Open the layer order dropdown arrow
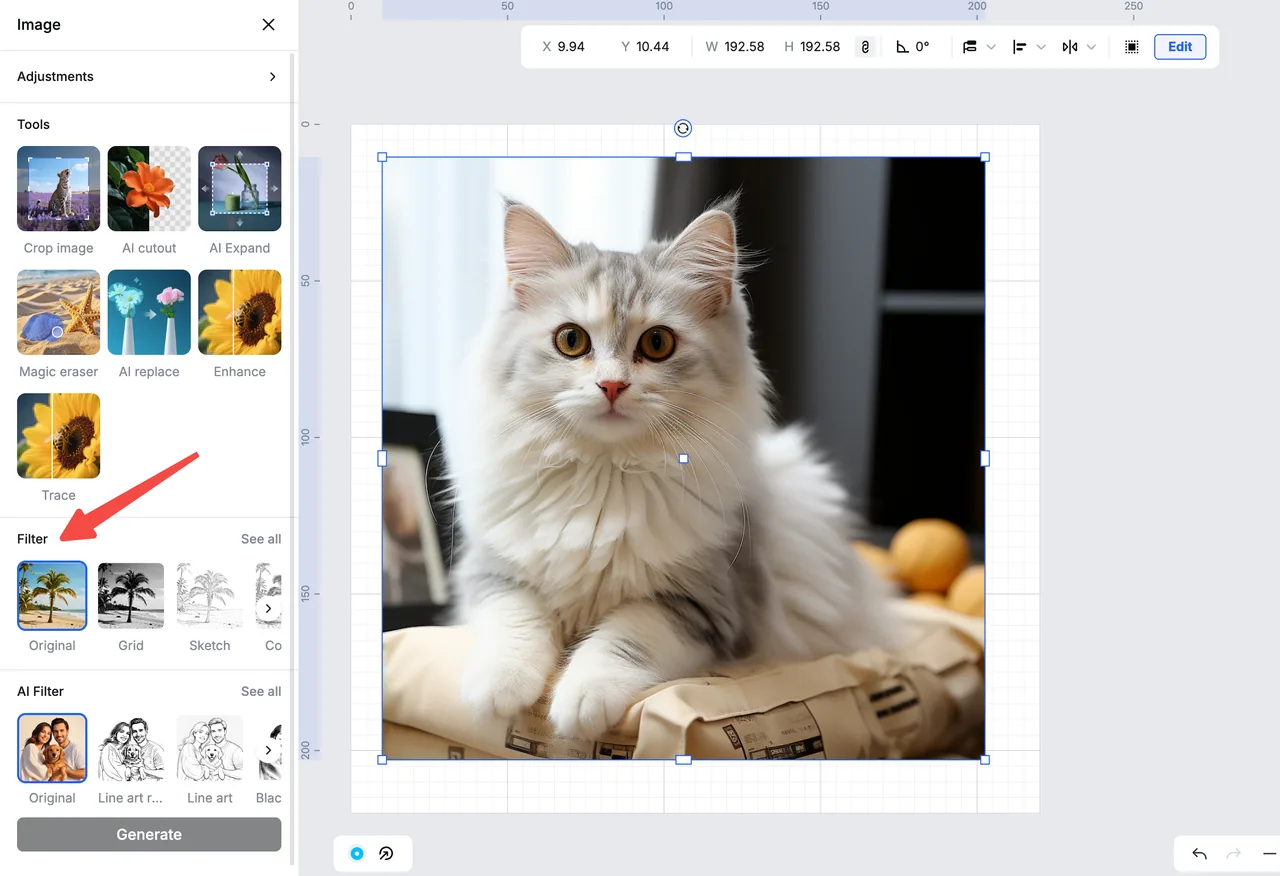This screenshot has width=1280, height=876. (x=991, y=47)
